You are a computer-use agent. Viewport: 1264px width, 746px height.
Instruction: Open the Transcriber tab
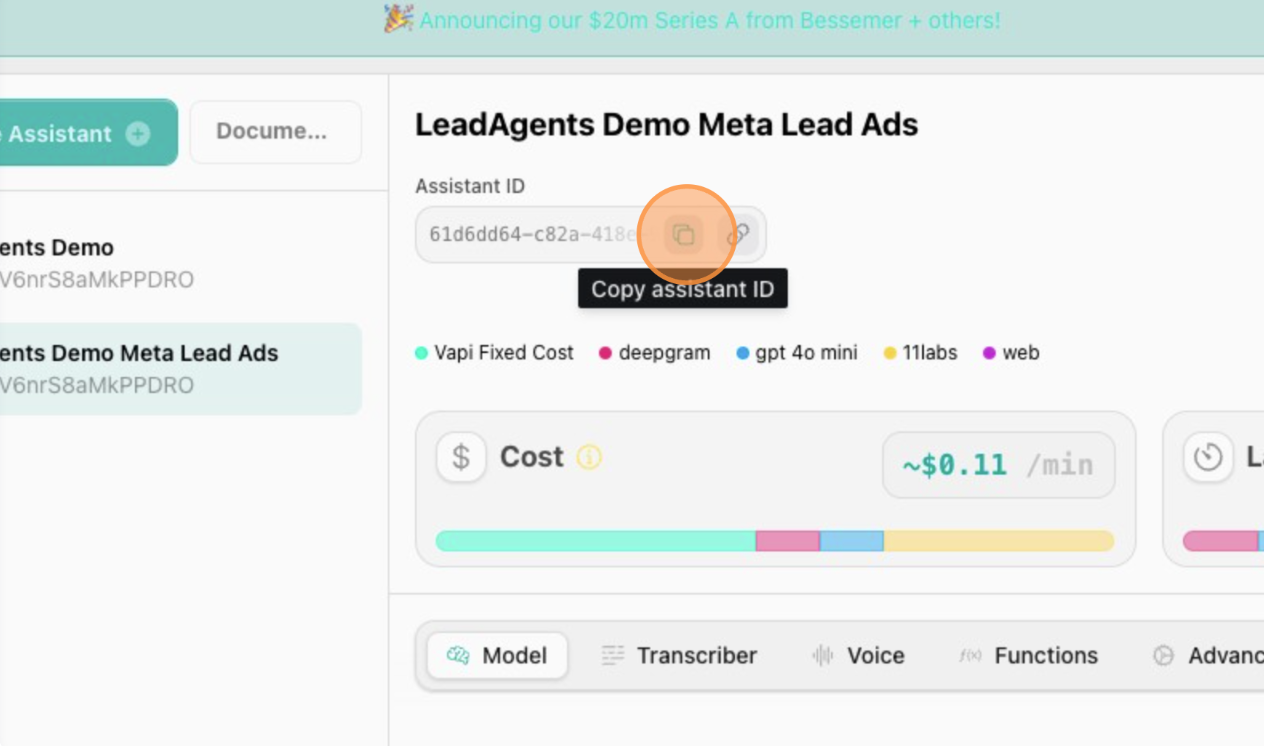pos(679,656)
